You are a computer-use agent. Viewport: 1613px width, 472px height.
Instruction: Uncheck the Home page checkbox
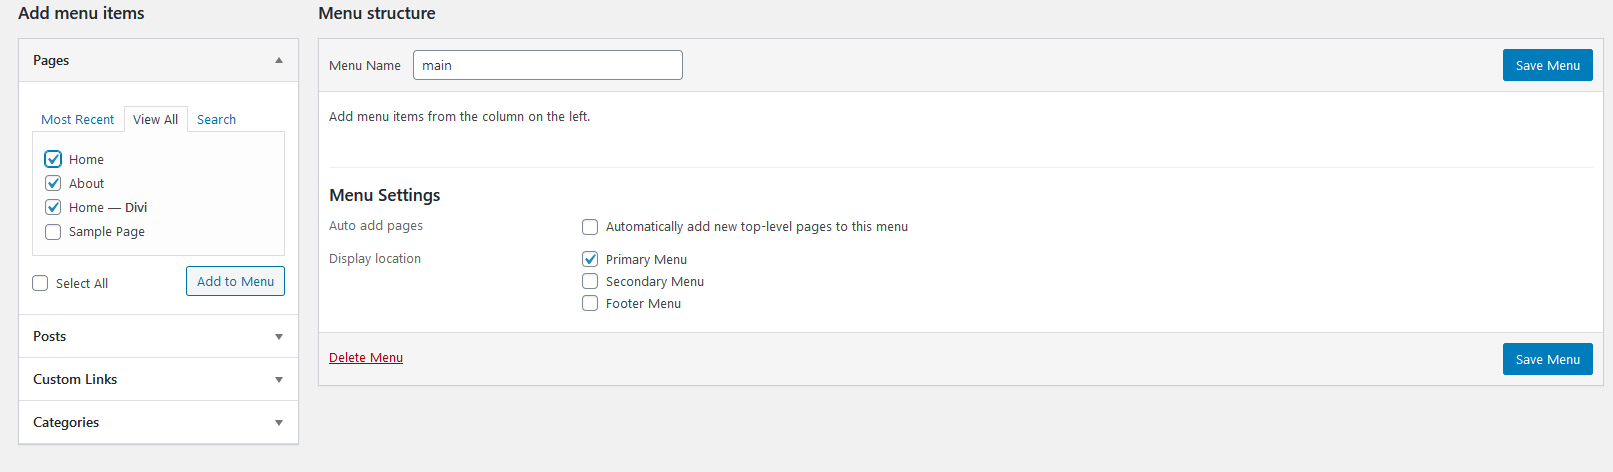[x=53, y=159]
